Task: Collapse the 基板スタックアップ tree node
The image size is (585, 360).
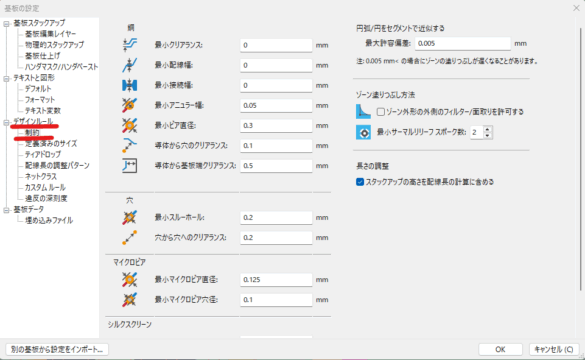Action: (x=6, y=24)
